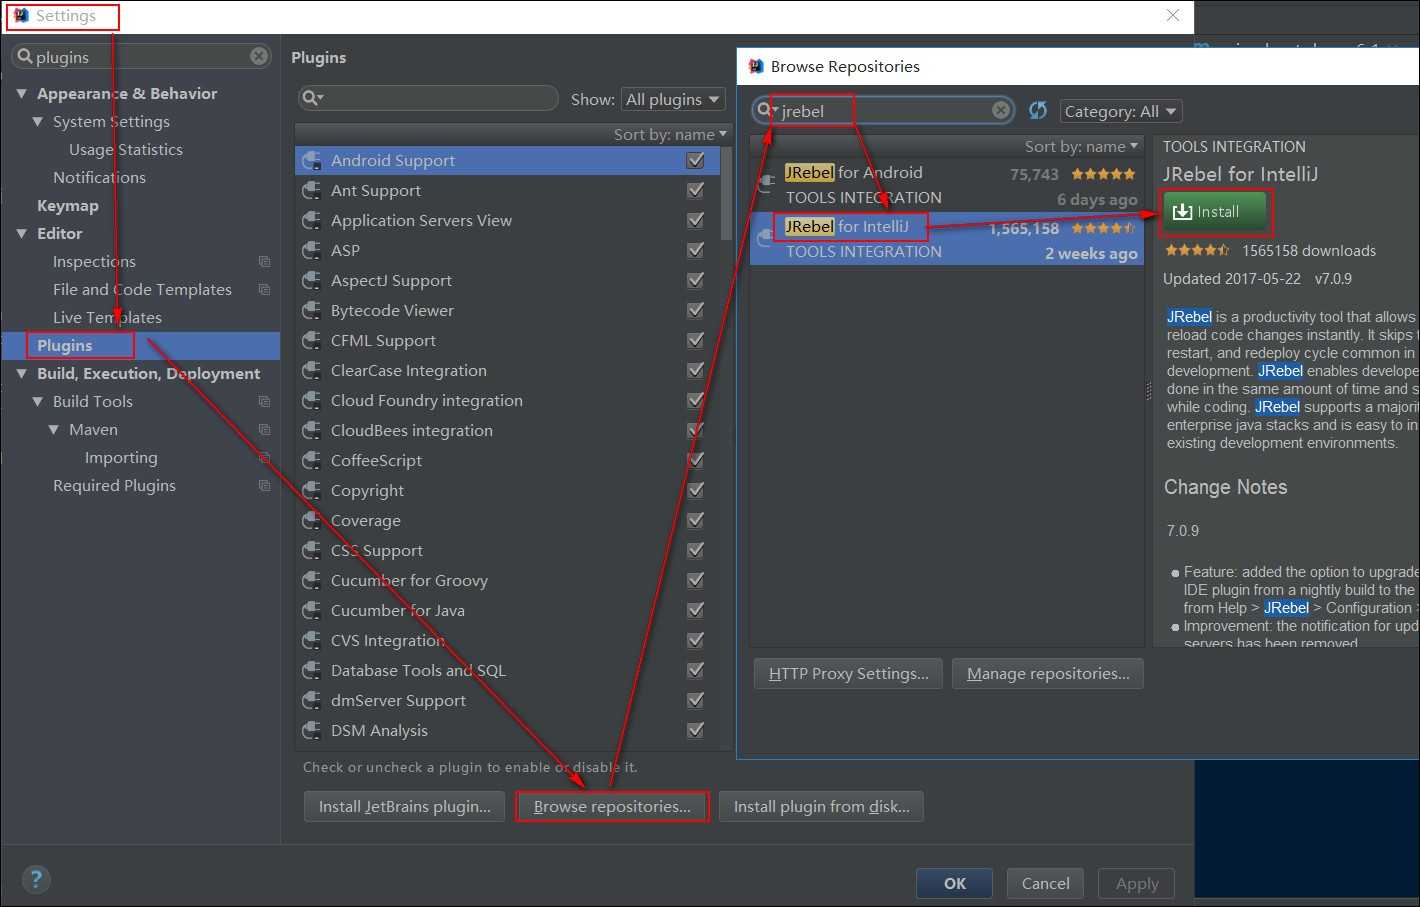Refresh the repository plugin list
1420x907 pixels.
pos(1038,110)
